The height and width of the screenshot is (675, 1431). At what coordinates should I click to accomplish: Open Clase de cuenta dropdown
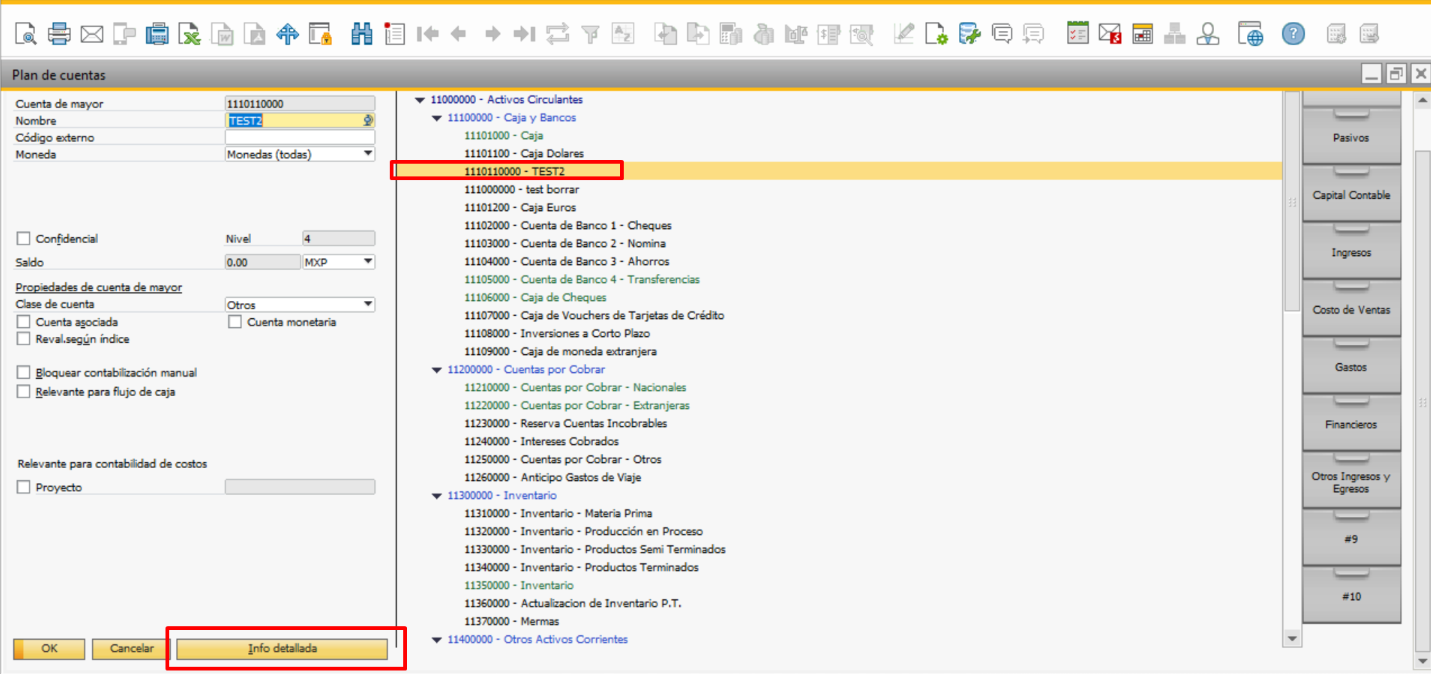click(368, 305)
